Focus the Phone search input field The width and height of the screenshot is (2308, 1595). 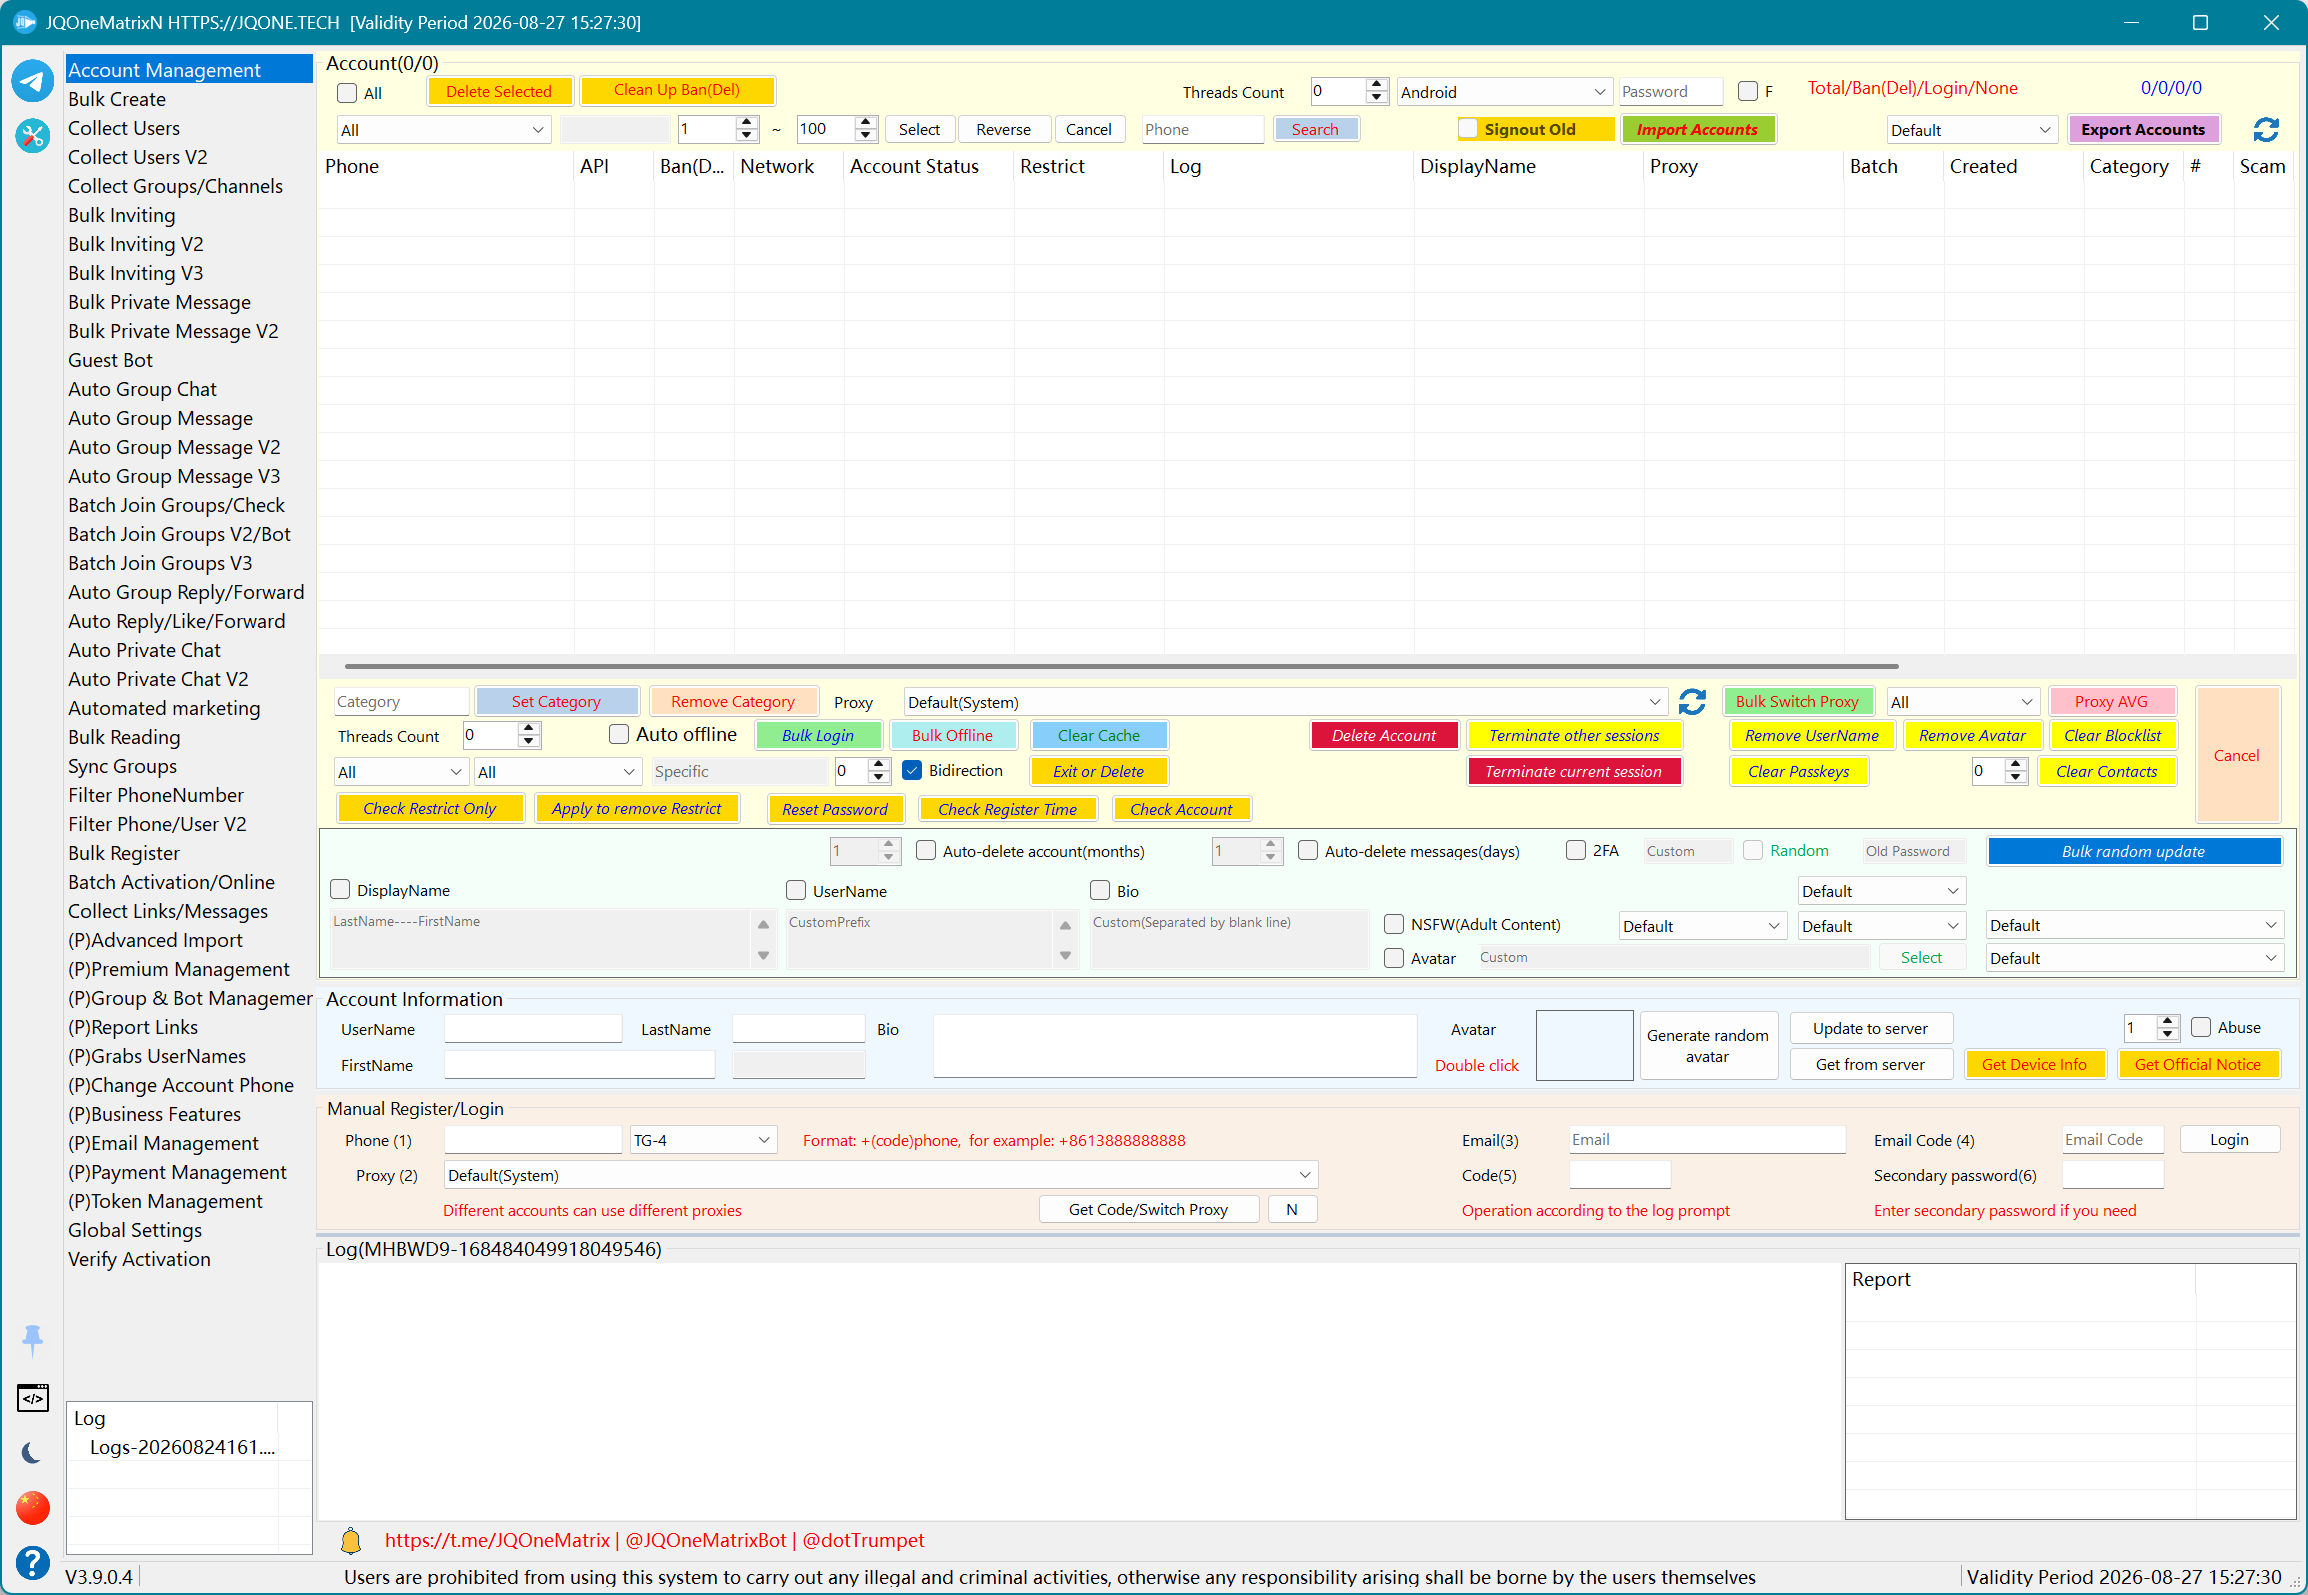click(x=1203, y=129)
